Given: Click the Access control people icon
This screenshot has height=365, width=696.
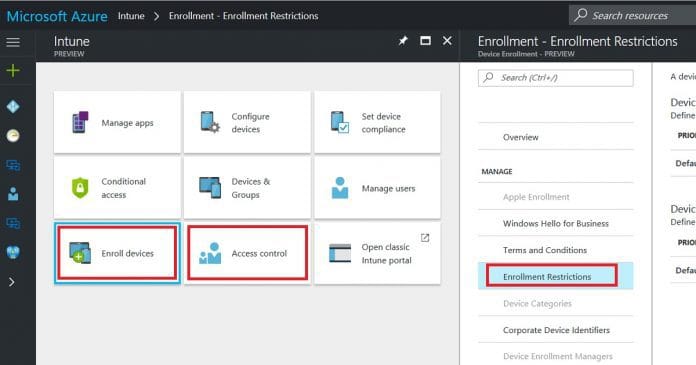Looking at the screenshot, I should pos(210,253).
